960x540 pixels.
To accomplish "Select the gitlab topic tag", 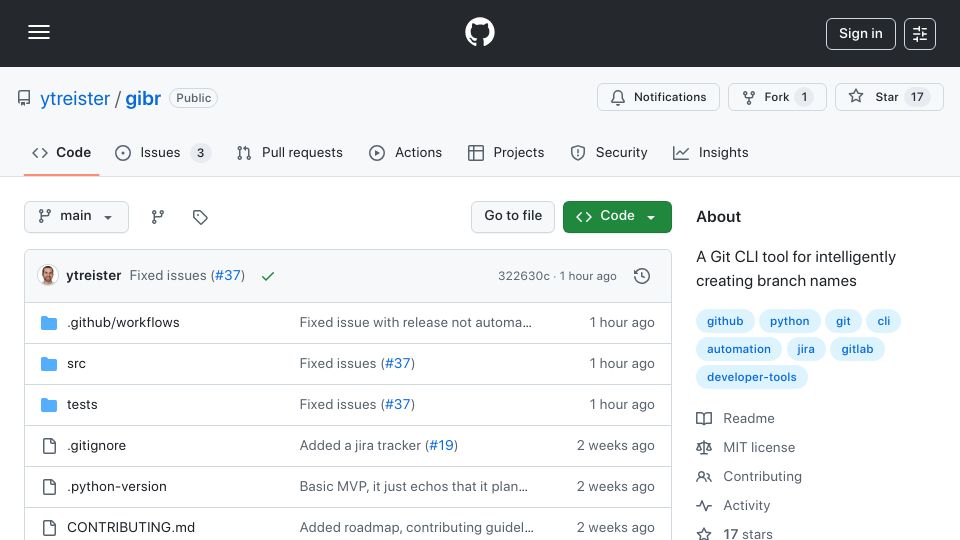I will [x=857, y=350].
